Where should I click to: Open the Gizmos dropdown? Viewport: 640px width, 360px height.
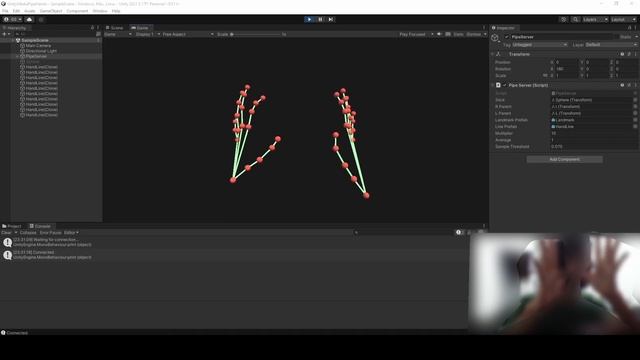click(476, 34)
